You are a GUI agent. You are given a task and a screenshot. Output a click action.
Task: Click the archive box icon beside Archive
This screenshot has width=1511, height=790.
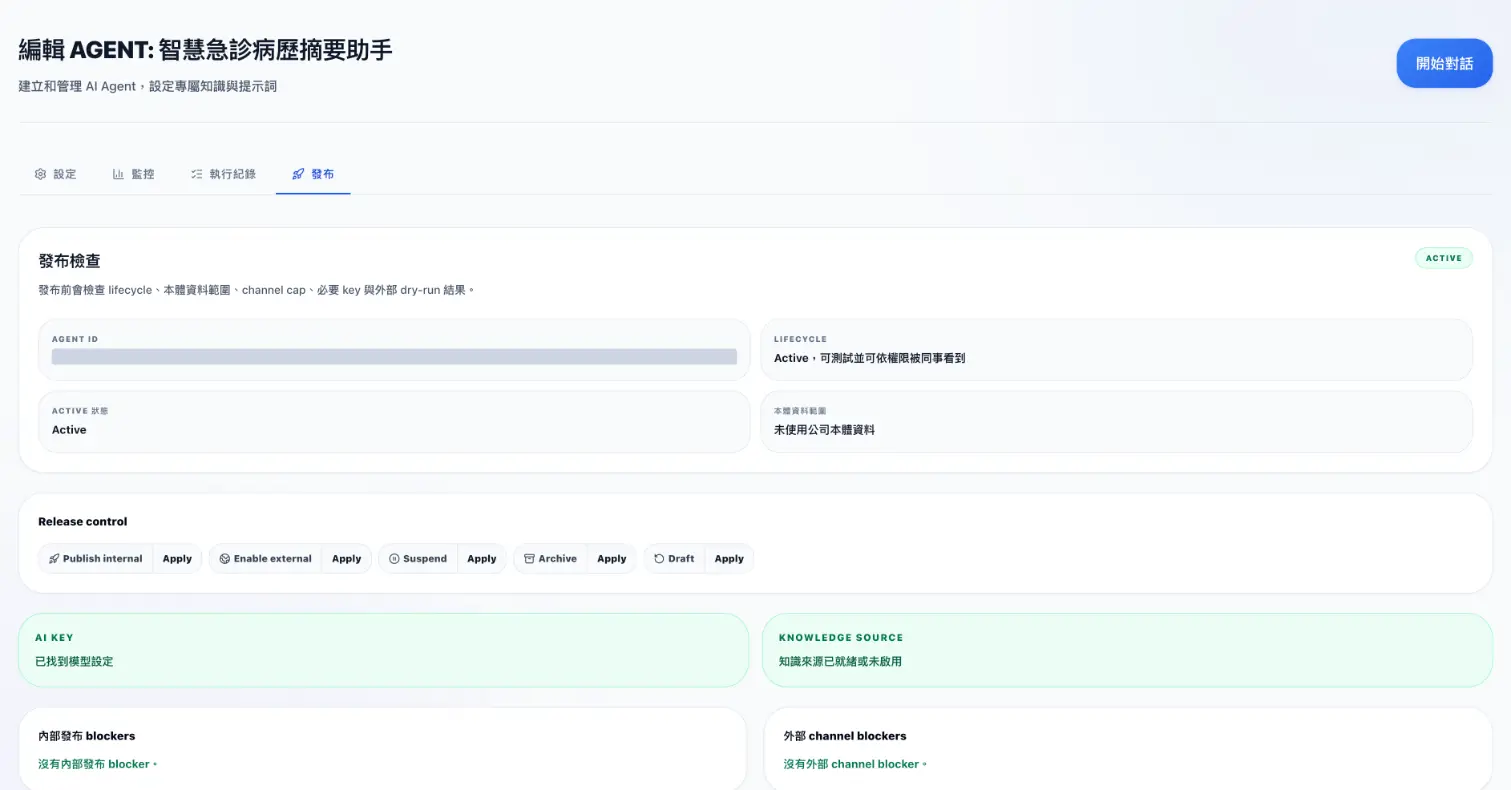point(529,559)
